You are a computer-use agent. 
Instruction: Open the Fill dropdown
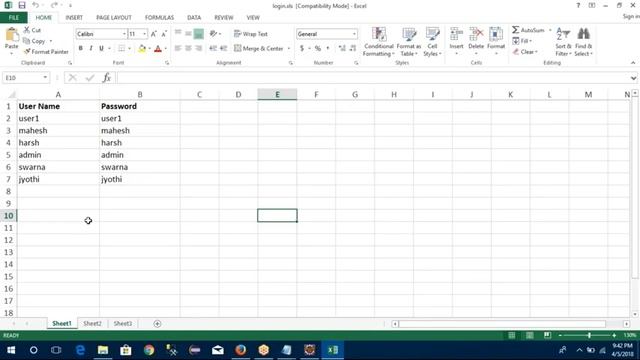pos(521,41)
